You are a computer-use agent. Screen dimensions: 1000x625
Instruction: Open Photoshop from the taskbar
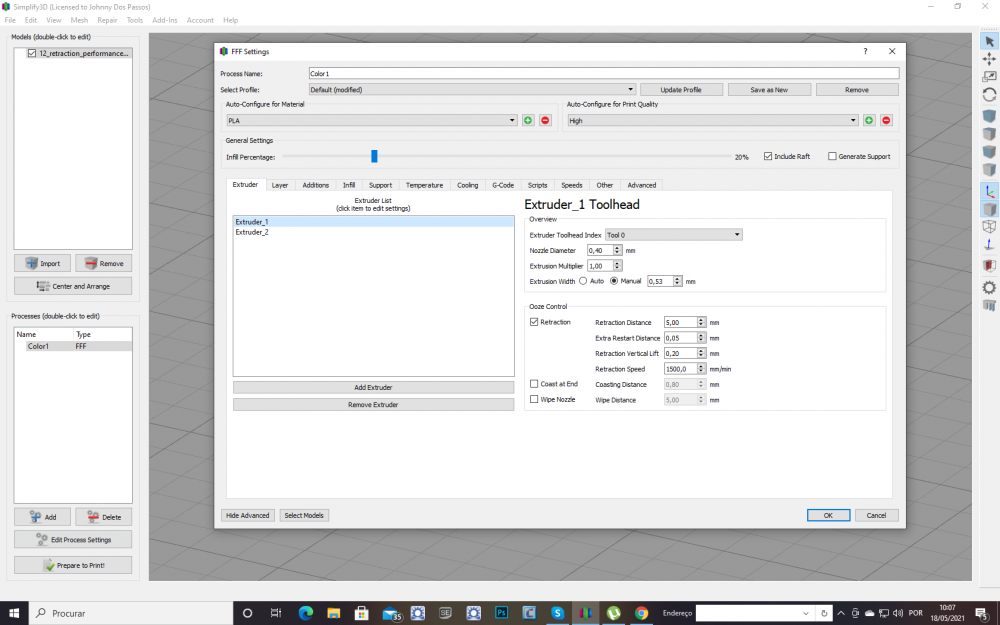point(501,613)
